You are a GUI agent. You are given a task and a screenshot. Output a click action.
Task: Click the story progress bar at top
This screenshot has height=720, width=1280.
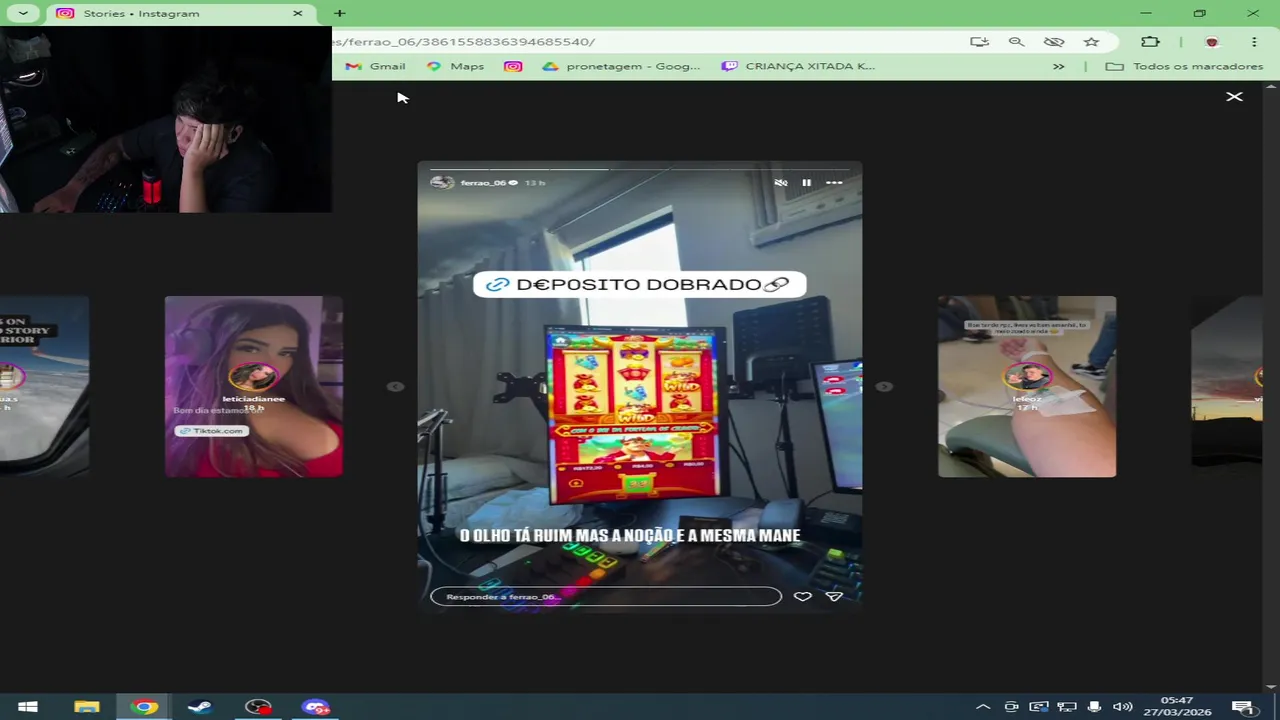(639, 169)
